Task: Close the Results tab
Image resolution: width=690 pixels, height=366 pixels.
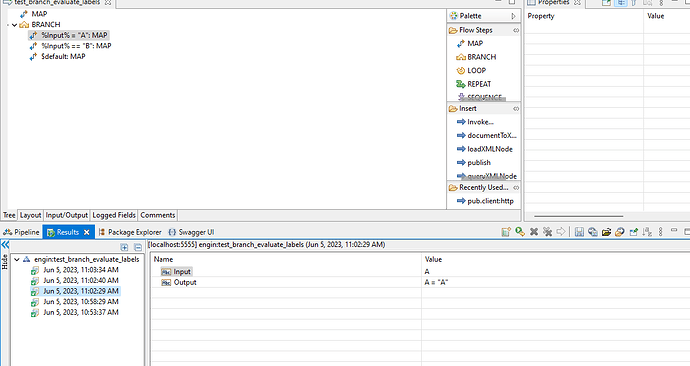Action: tap(87, 232)
